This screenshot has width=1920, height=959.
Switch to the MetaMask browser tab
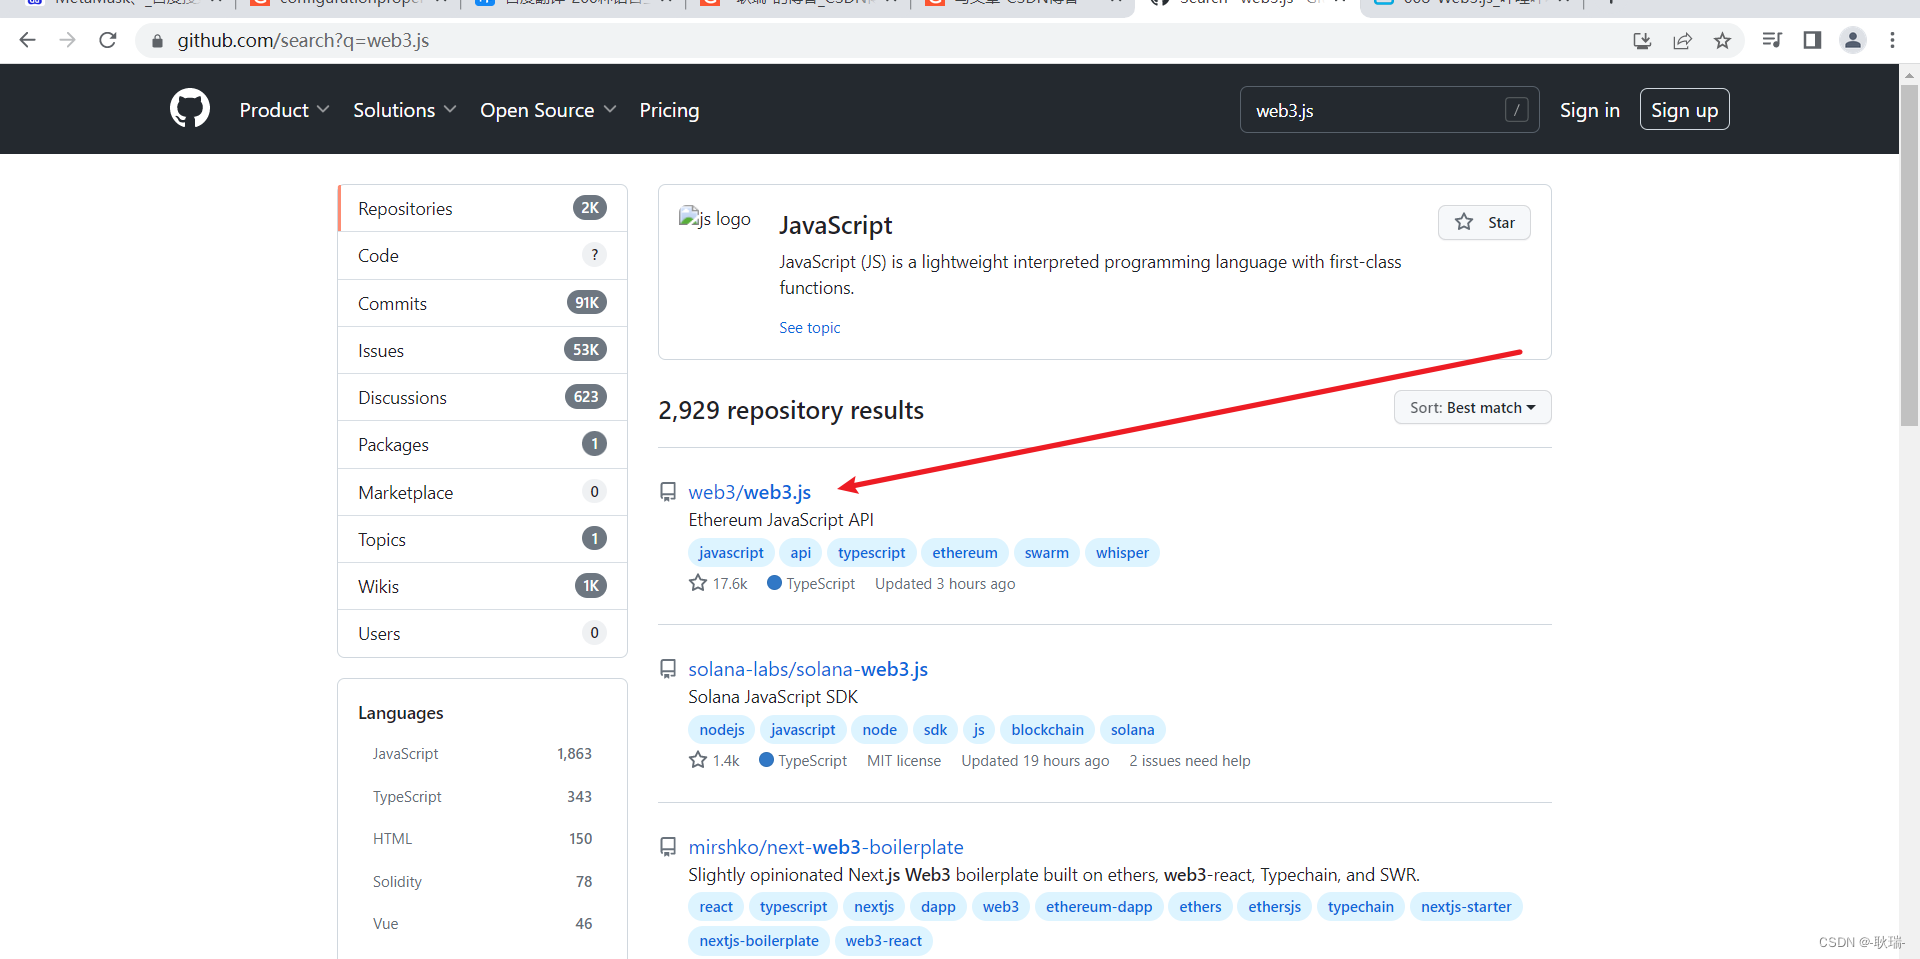(110, 3)
